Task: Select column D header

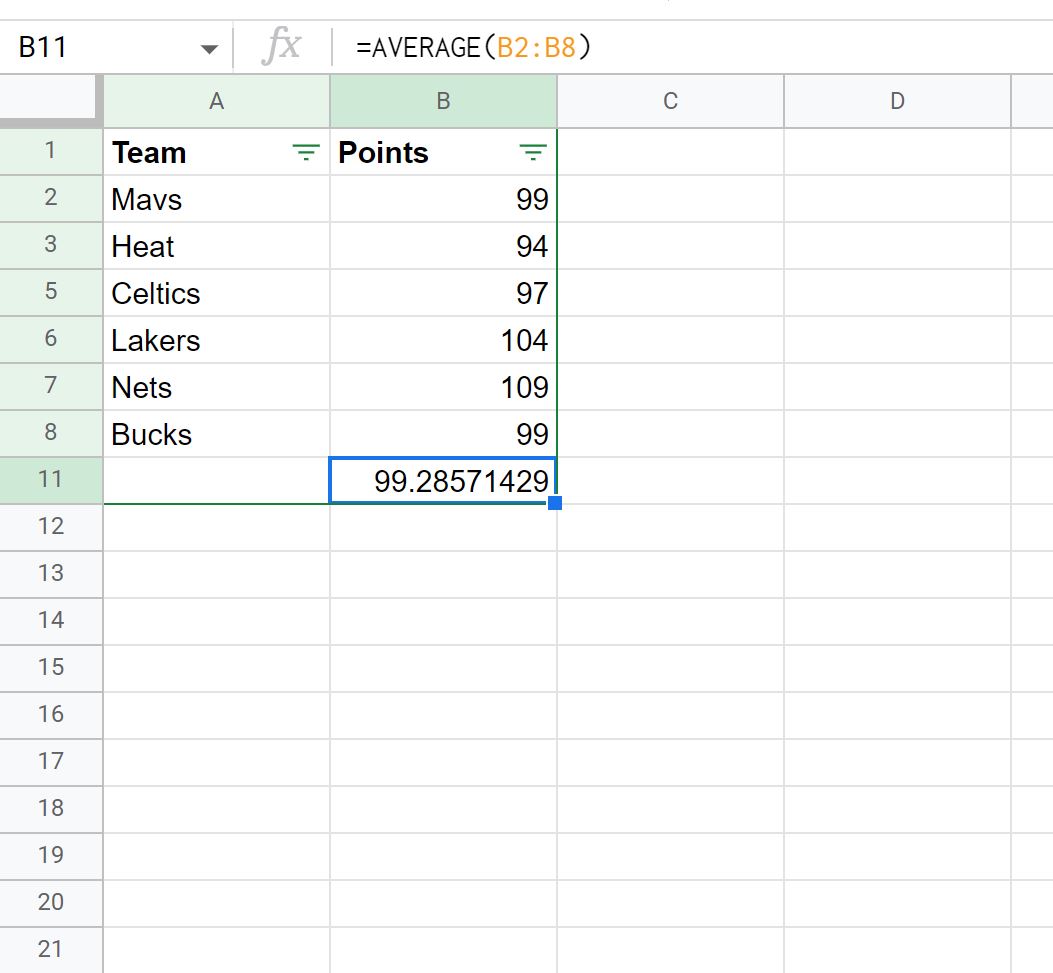Action: (897, 101)
